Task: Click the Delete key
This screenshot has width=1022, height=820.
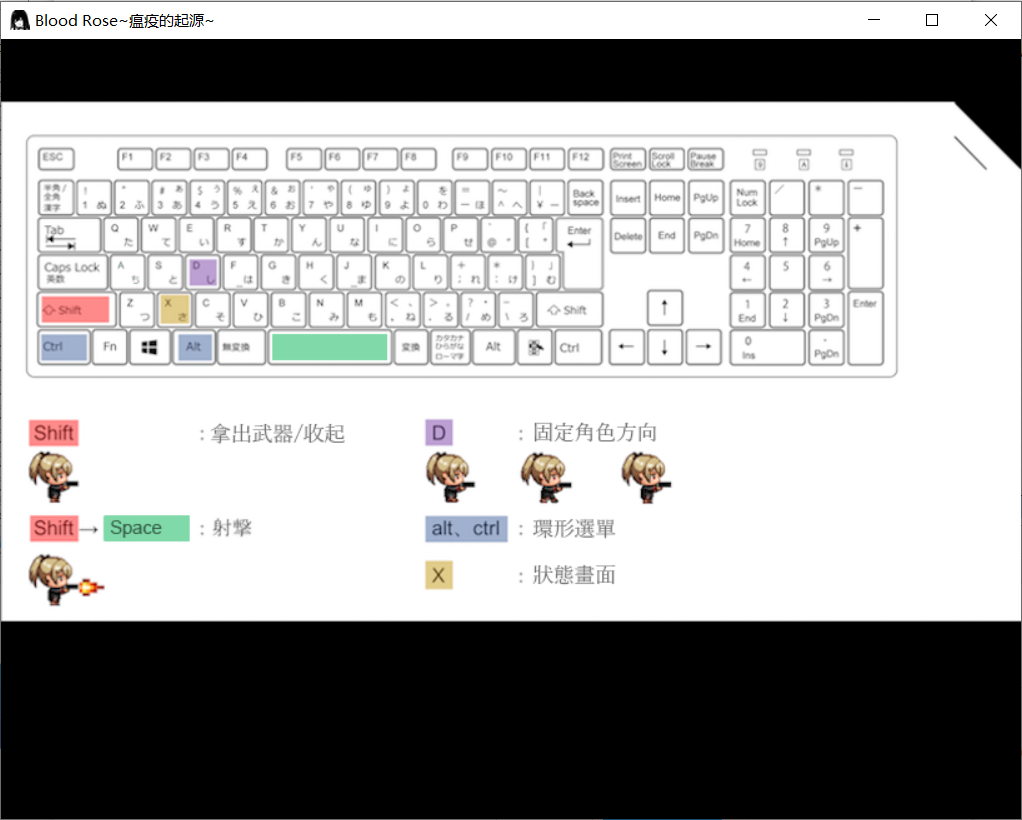Action: 628,236
